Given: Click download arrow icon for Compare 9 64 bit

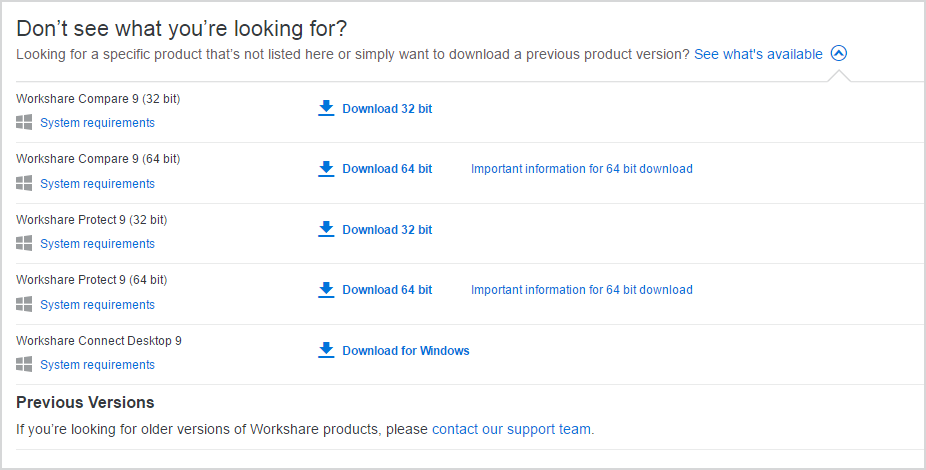Looking at the screenshot, I should point(326,168).
